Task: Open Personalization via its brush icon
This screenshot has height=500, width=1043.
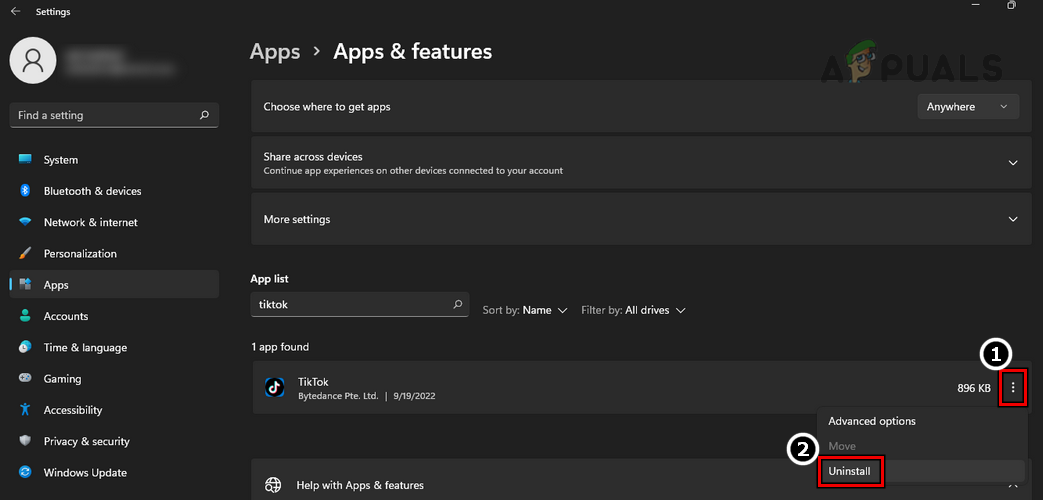Action: (25, 254)
